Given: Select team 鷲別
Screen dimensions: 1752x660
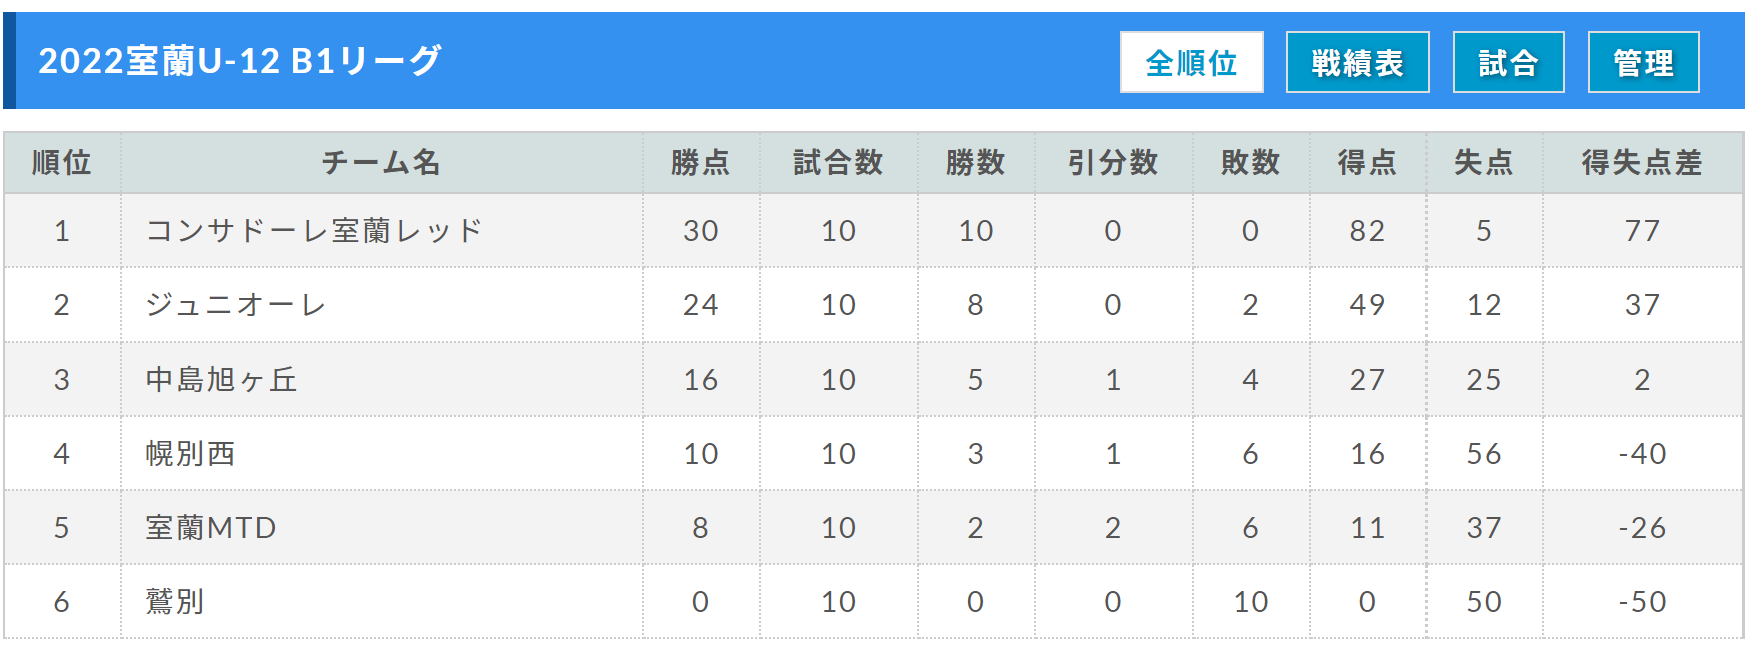Looking at the screenshot, I should click(175, 602).
